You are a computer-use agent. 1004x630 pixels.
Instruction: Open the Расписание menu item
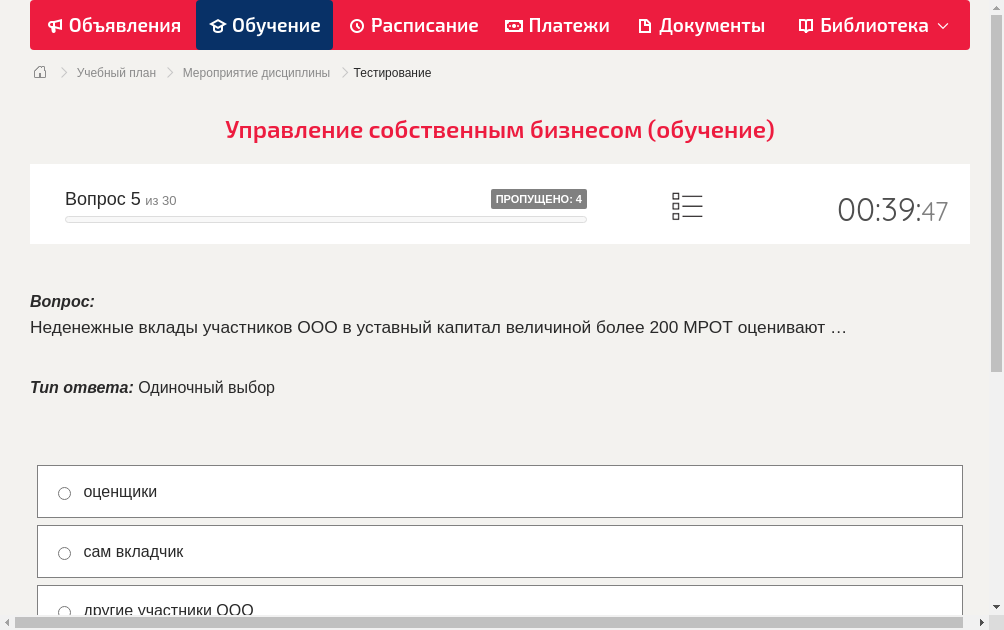(x=414, y=25)
